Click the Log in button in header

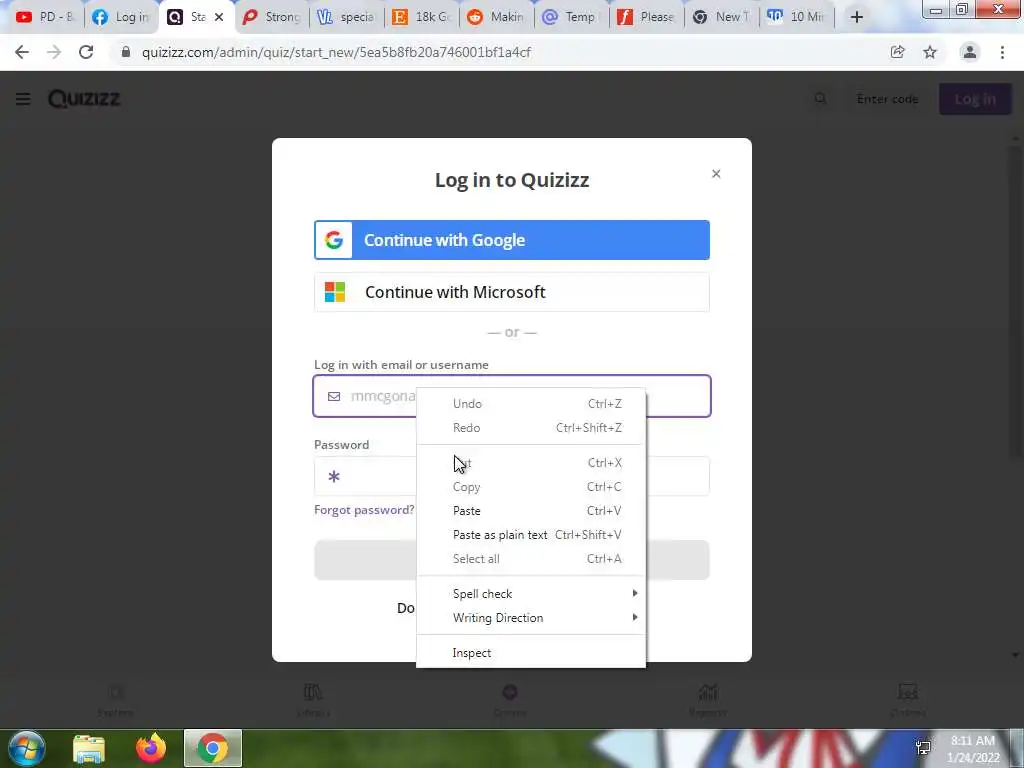pos(975,99)
